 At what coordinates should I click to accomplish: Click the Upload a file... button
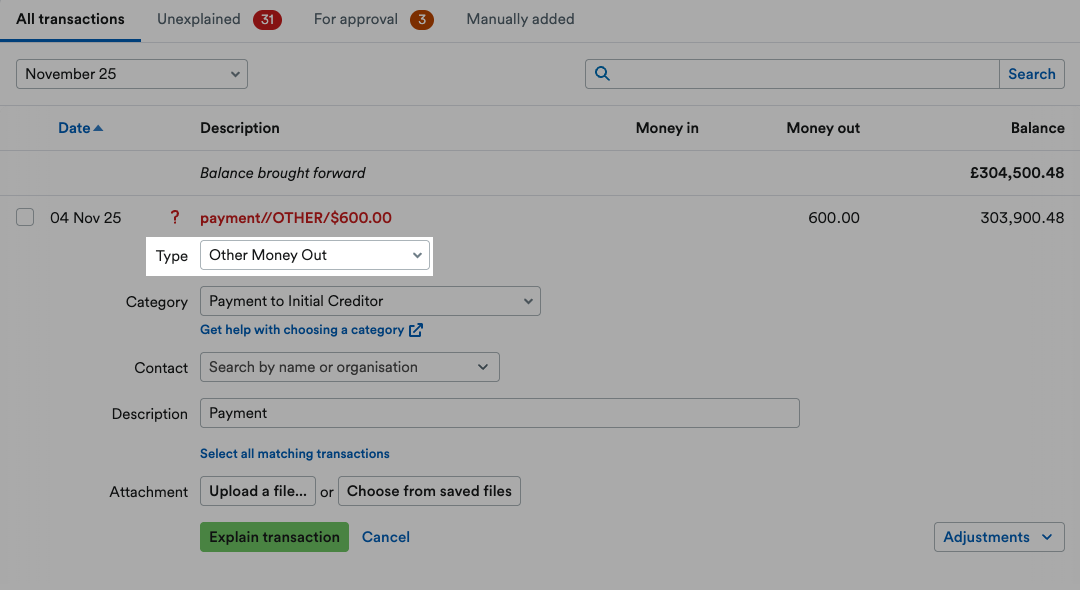tap(258, 491)
